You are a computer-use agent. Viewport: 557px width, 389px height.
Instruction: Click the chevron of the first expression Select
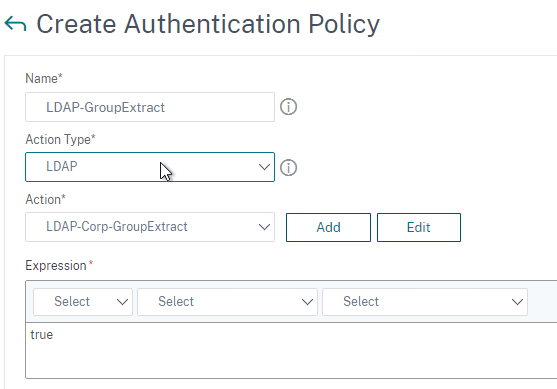122,302
